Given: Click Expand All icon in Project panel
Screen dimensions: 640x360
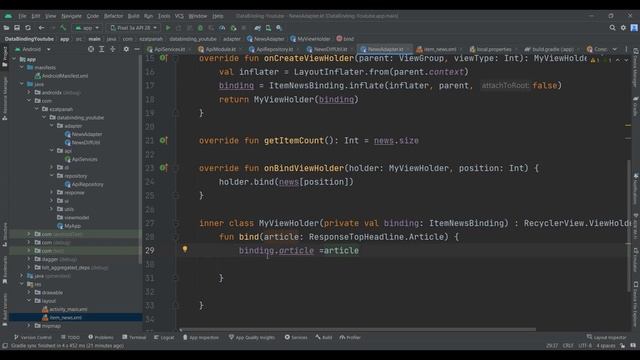Looking at the screenshot, I should coord(102,49).
